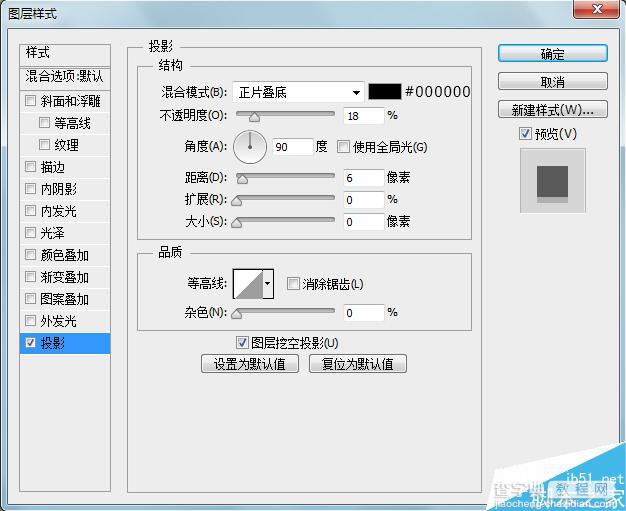Enable the 图案叠加 checkbox
This screenshot has width=626, height=511.
30,298
